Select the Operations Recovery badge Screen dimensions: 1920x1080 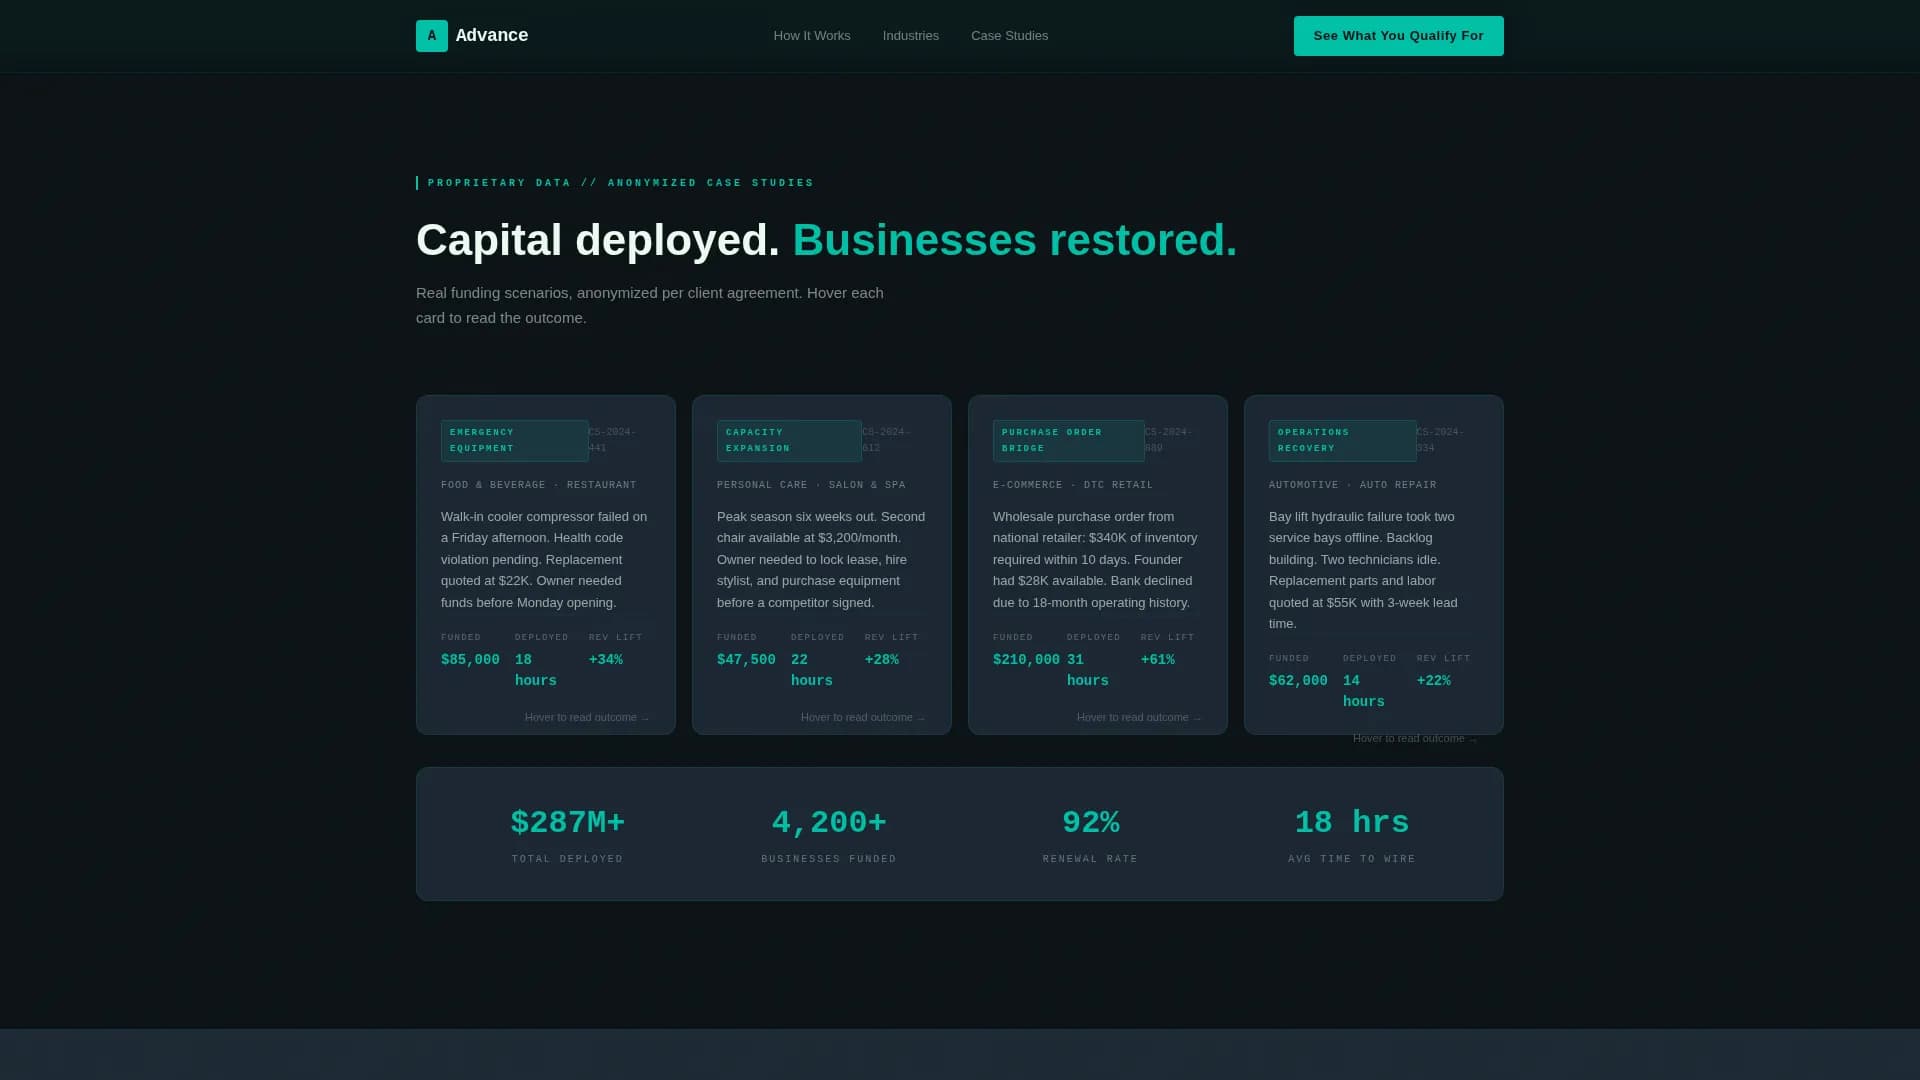pyautogui.click(x=1342, y=440)
